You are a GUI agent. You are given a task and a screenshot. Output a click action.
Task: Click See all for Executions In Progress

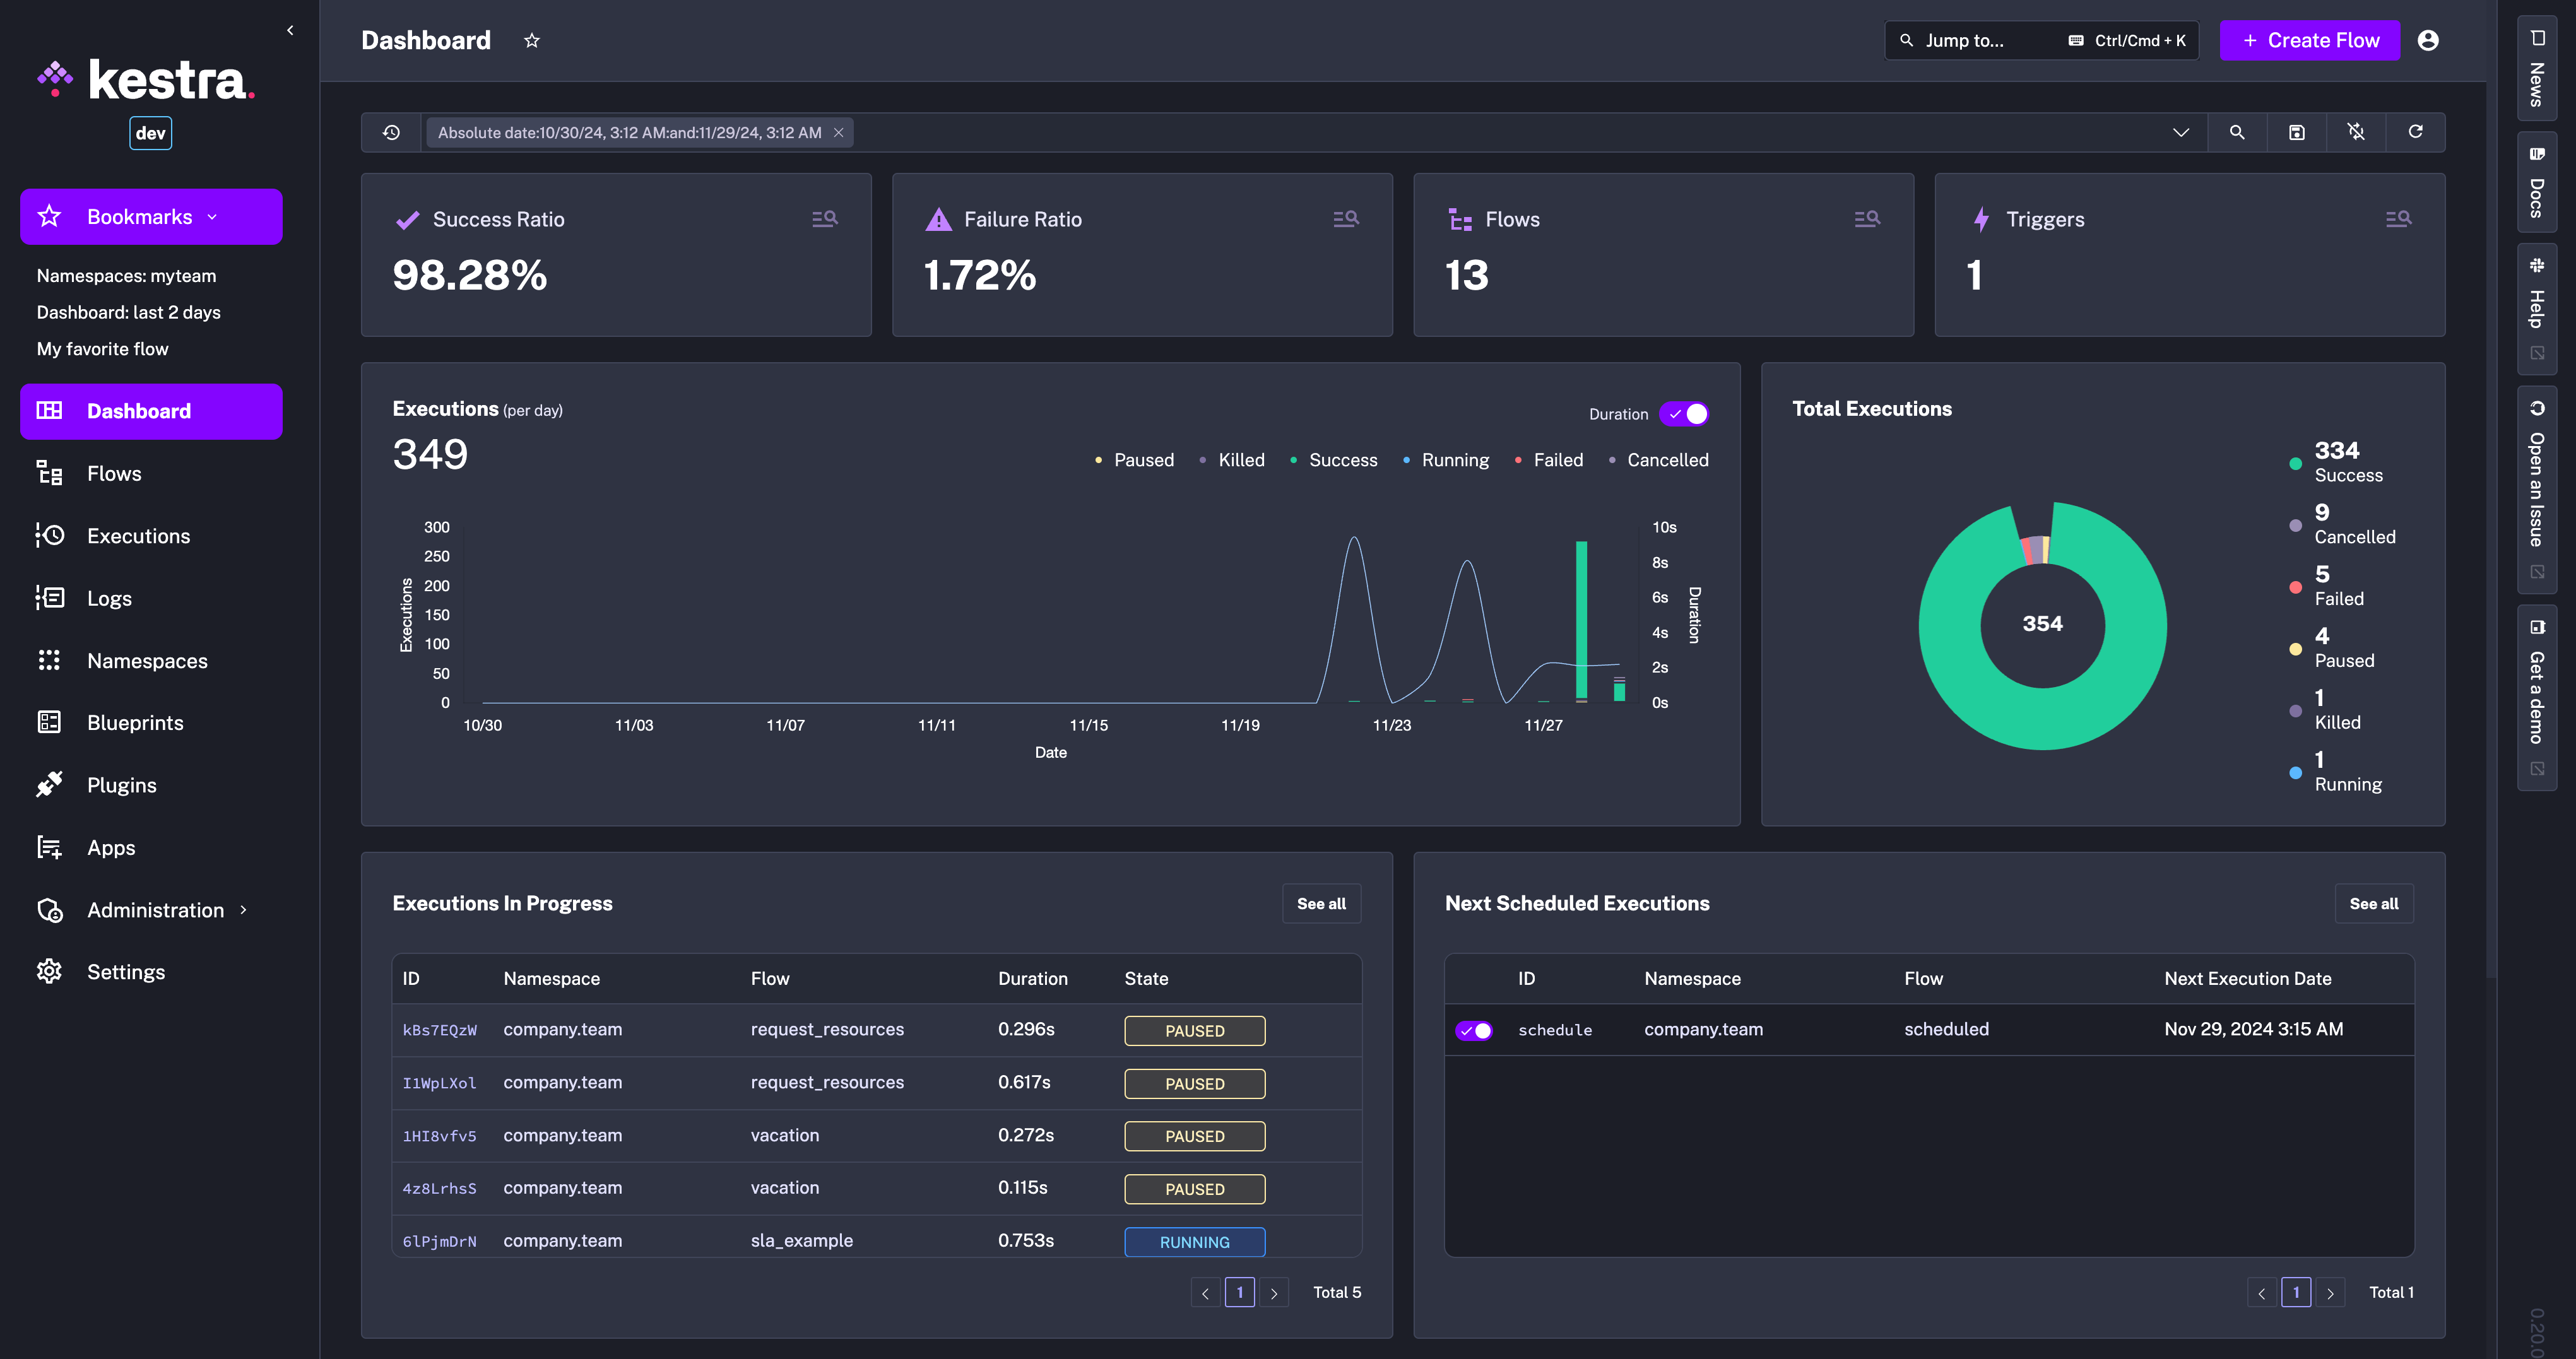[x=1321, y=904]
